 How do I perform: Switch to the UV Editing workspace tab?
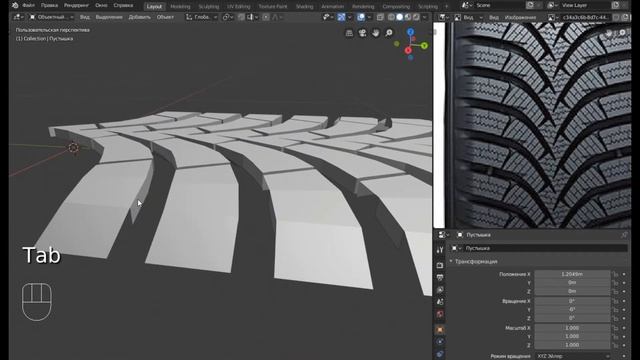click(x=239, y=7)
